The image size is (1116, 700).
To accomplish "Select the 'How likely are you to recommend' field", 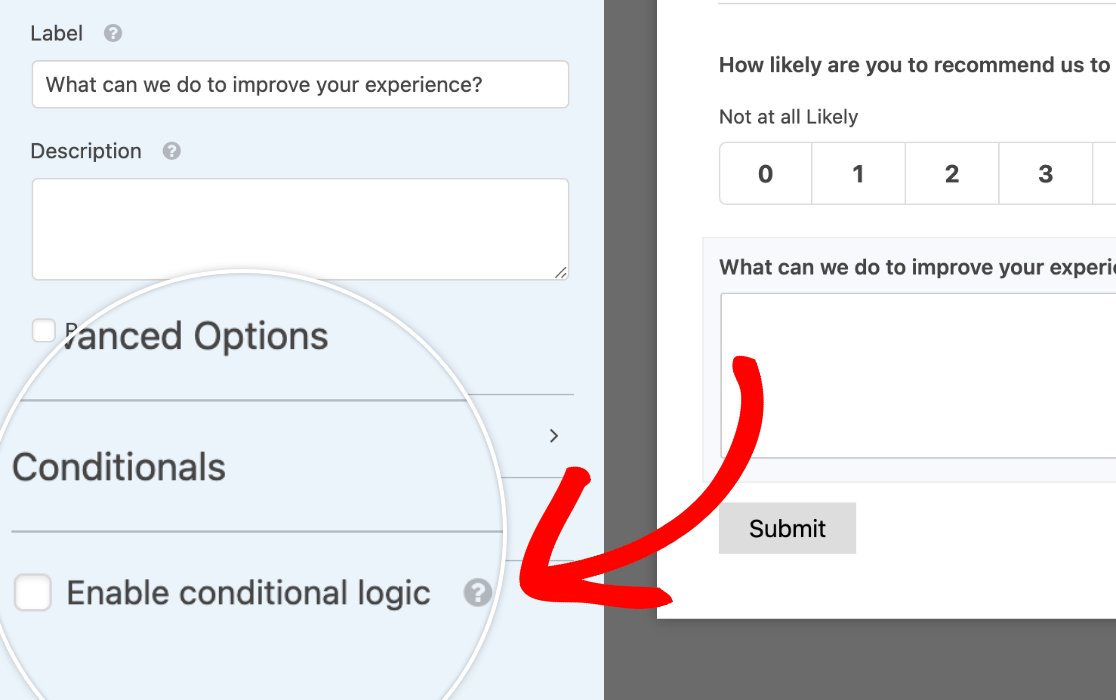I will 917,65.
